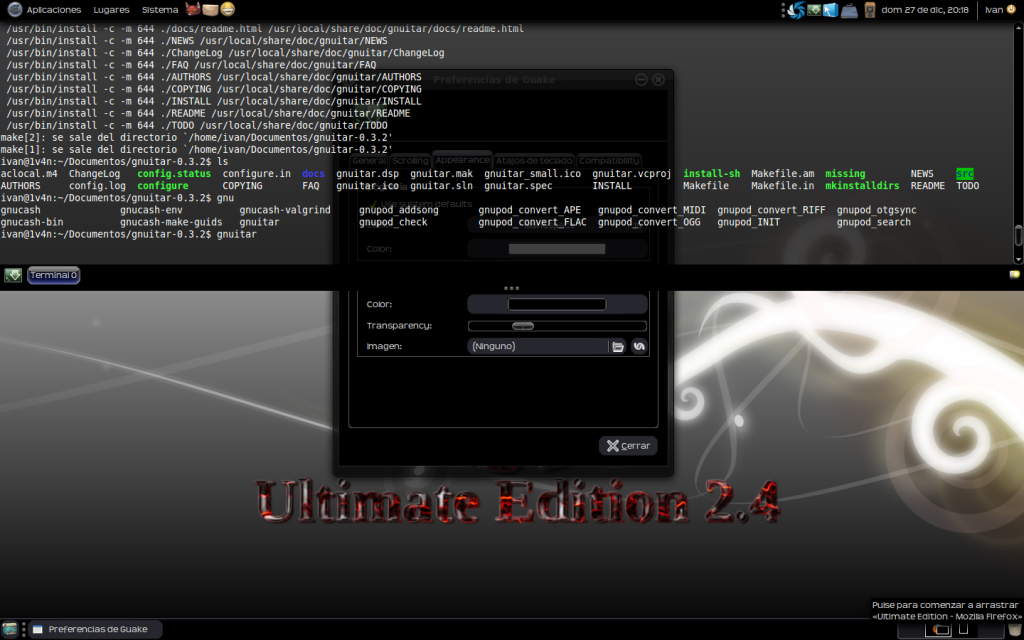Open the Aplicaciones menu
Viewport: 1024px width, 640px height.
[x=54, y=10]
